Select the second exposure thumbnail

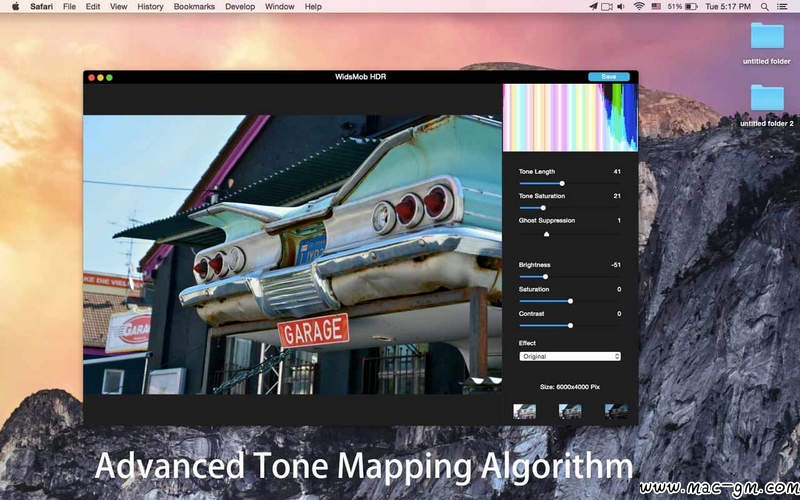point(570,411)
